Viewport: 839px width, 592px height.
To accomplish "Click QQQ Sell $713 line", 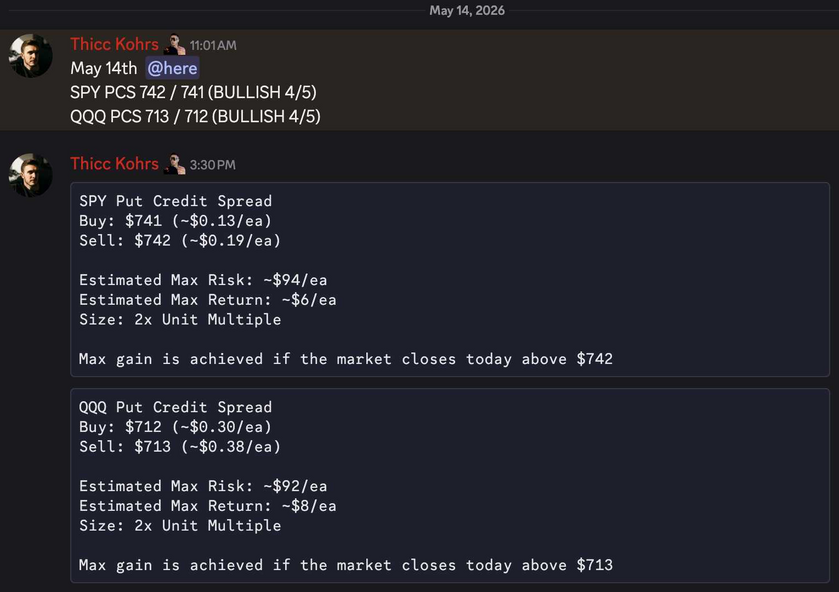I will coord(180,446).
